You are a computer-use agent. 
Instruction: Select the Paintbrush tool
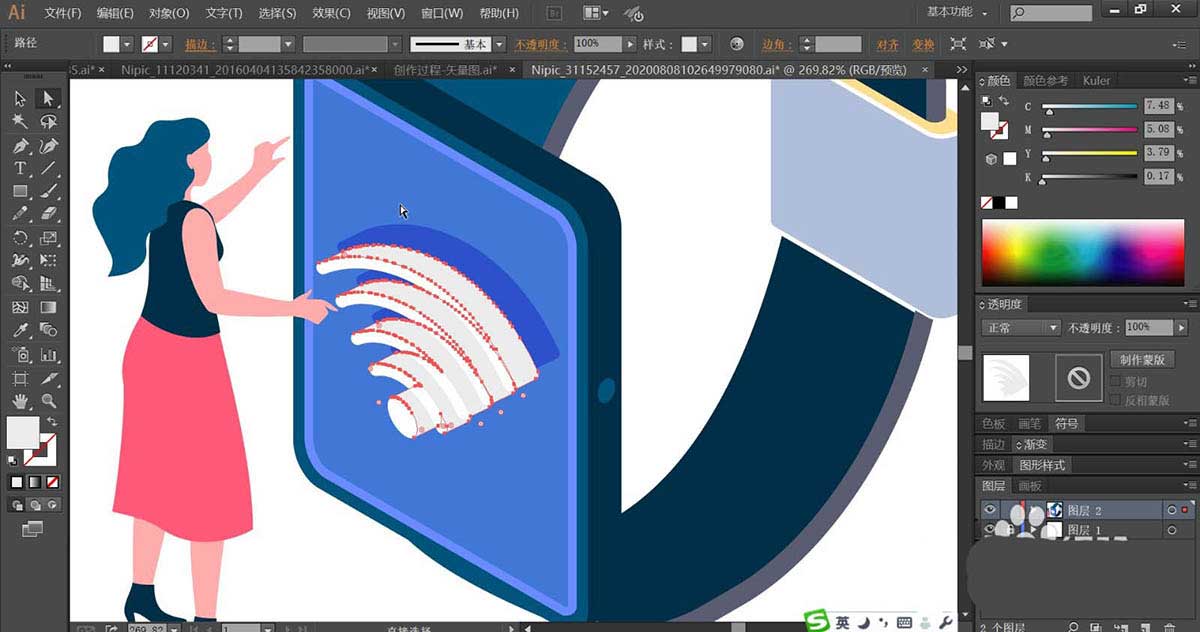pyautogui.click(x=48, y=192)
